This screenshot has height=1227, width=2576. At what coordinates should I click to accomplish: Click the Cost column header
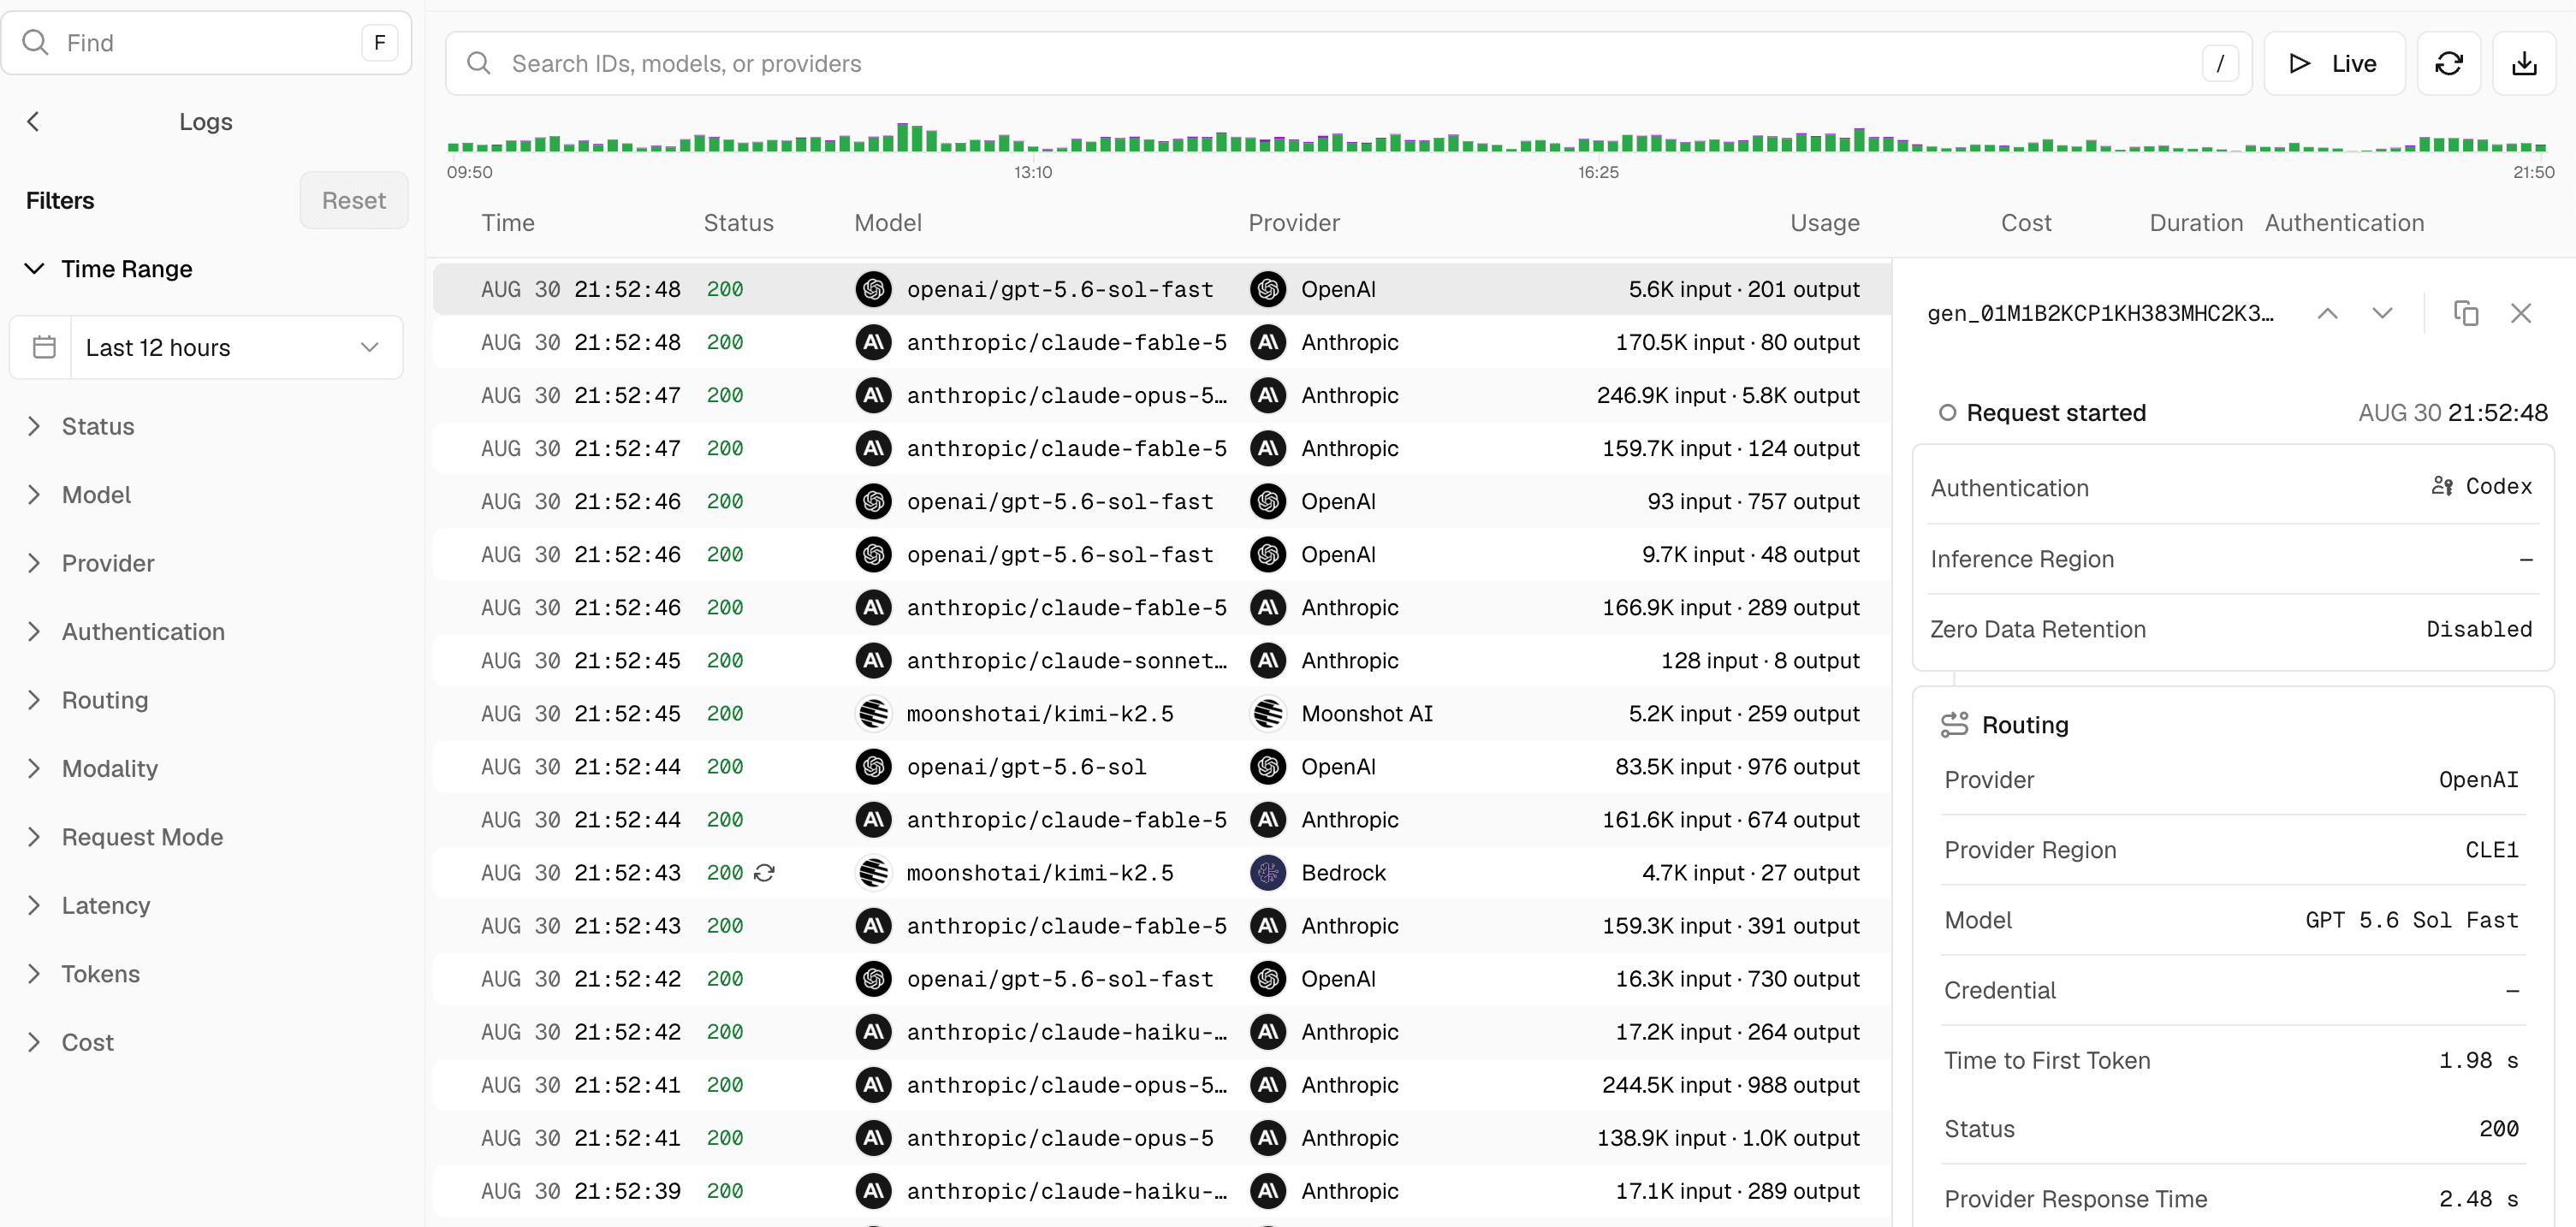click(2026, 223)
